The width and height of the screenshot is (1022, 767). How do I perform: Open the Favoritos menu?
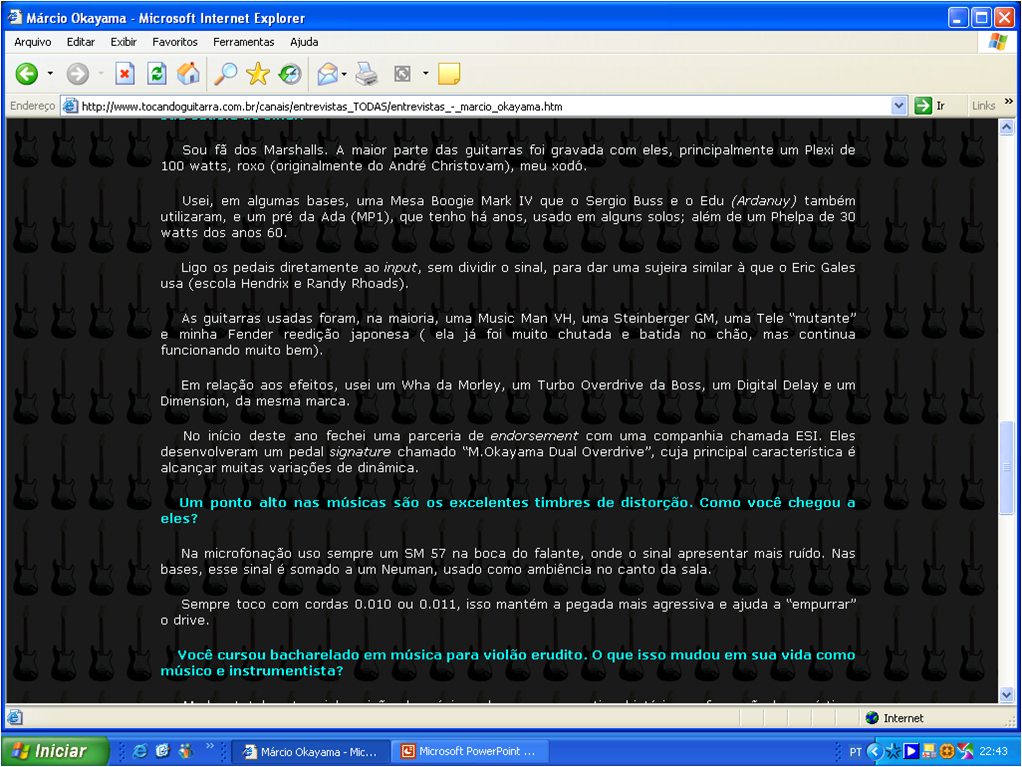pos(175,42)
